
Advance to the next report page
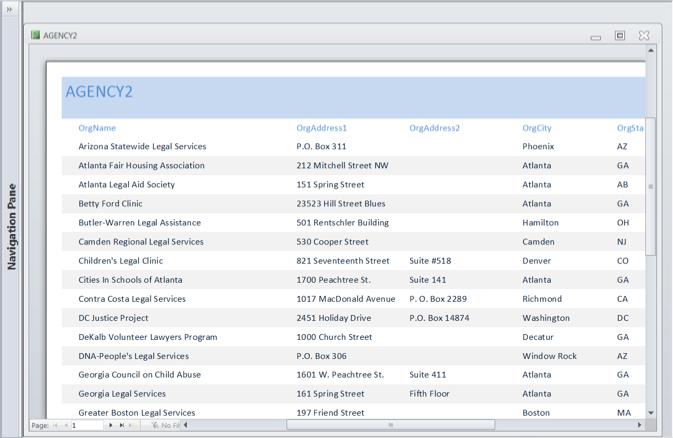click(111, 425)
